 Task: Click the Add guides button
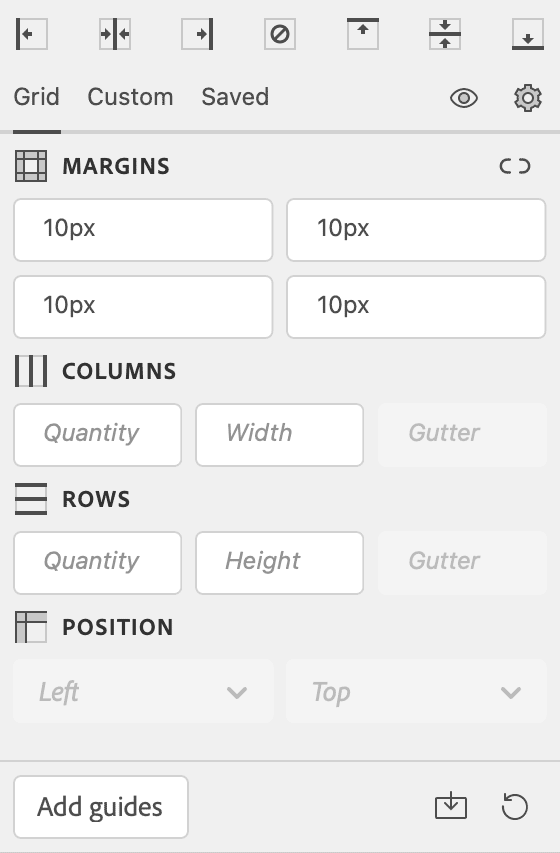101,807
